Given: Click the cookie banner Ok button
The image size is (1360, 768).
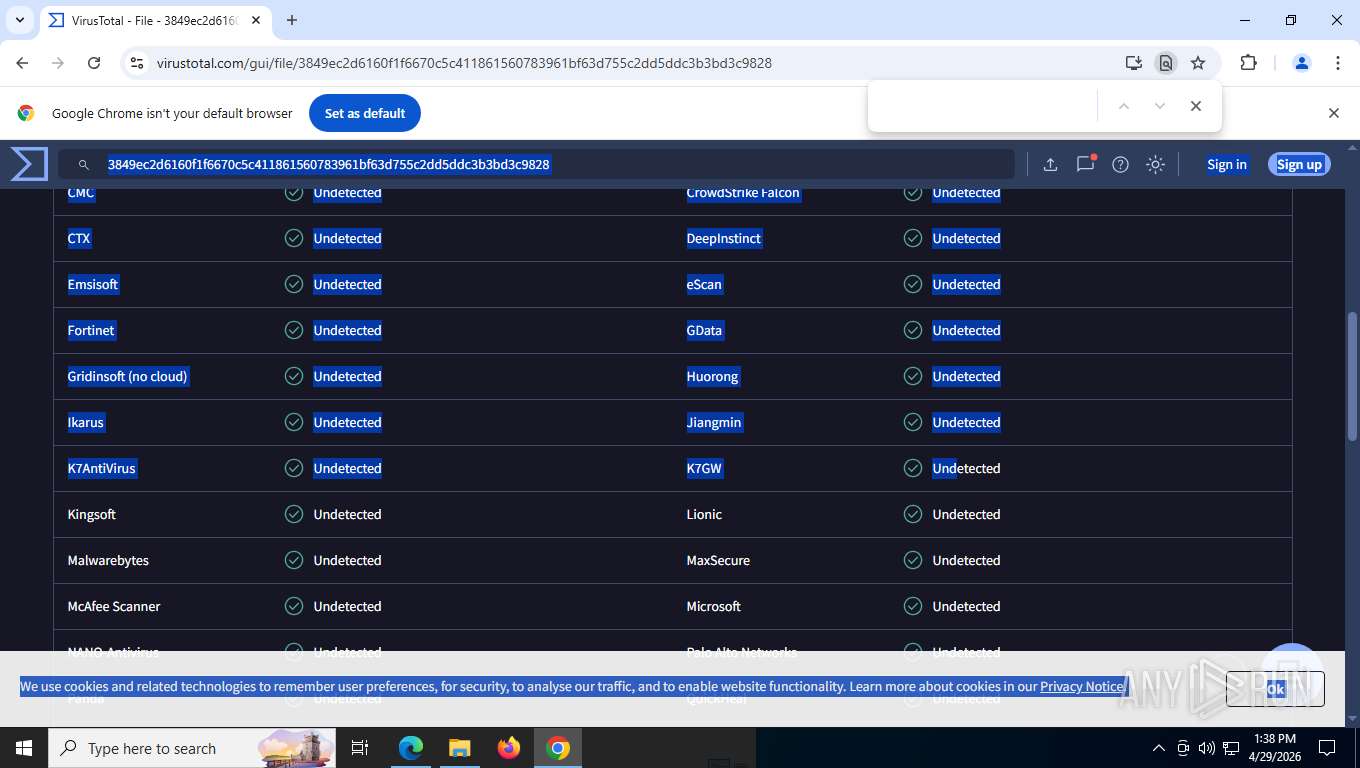Looking at the screenshot, I should tap(1275, 689).
